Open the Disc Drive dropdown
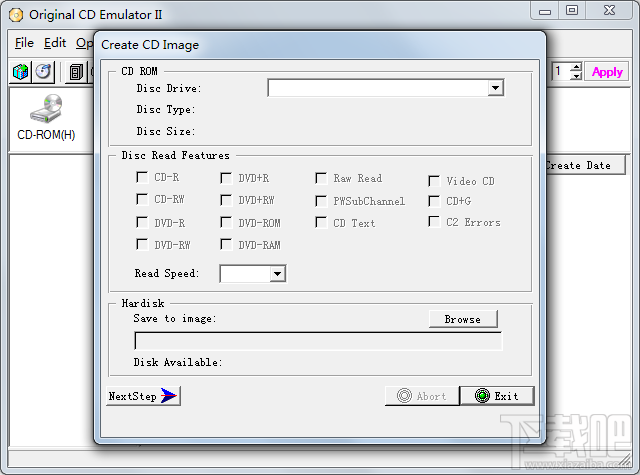 pyautogui.click(x=496, y=88)
